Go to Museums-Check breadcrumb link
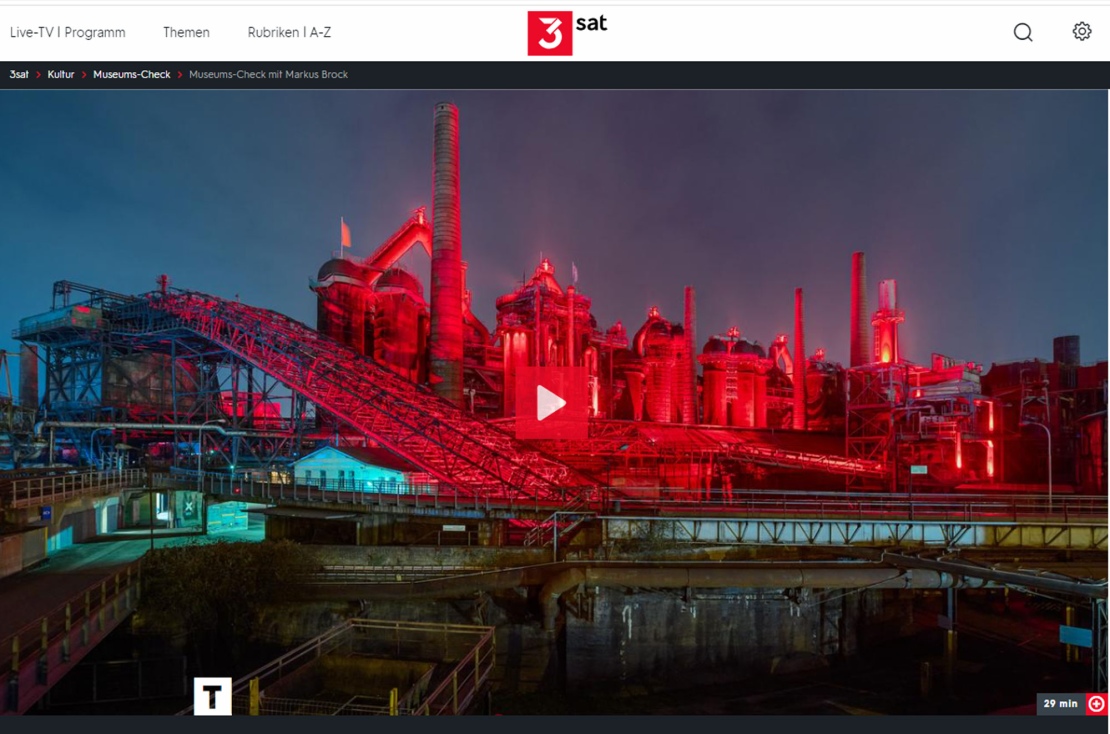This screenshot has width=1110, height=734. [x=132, y=75]
